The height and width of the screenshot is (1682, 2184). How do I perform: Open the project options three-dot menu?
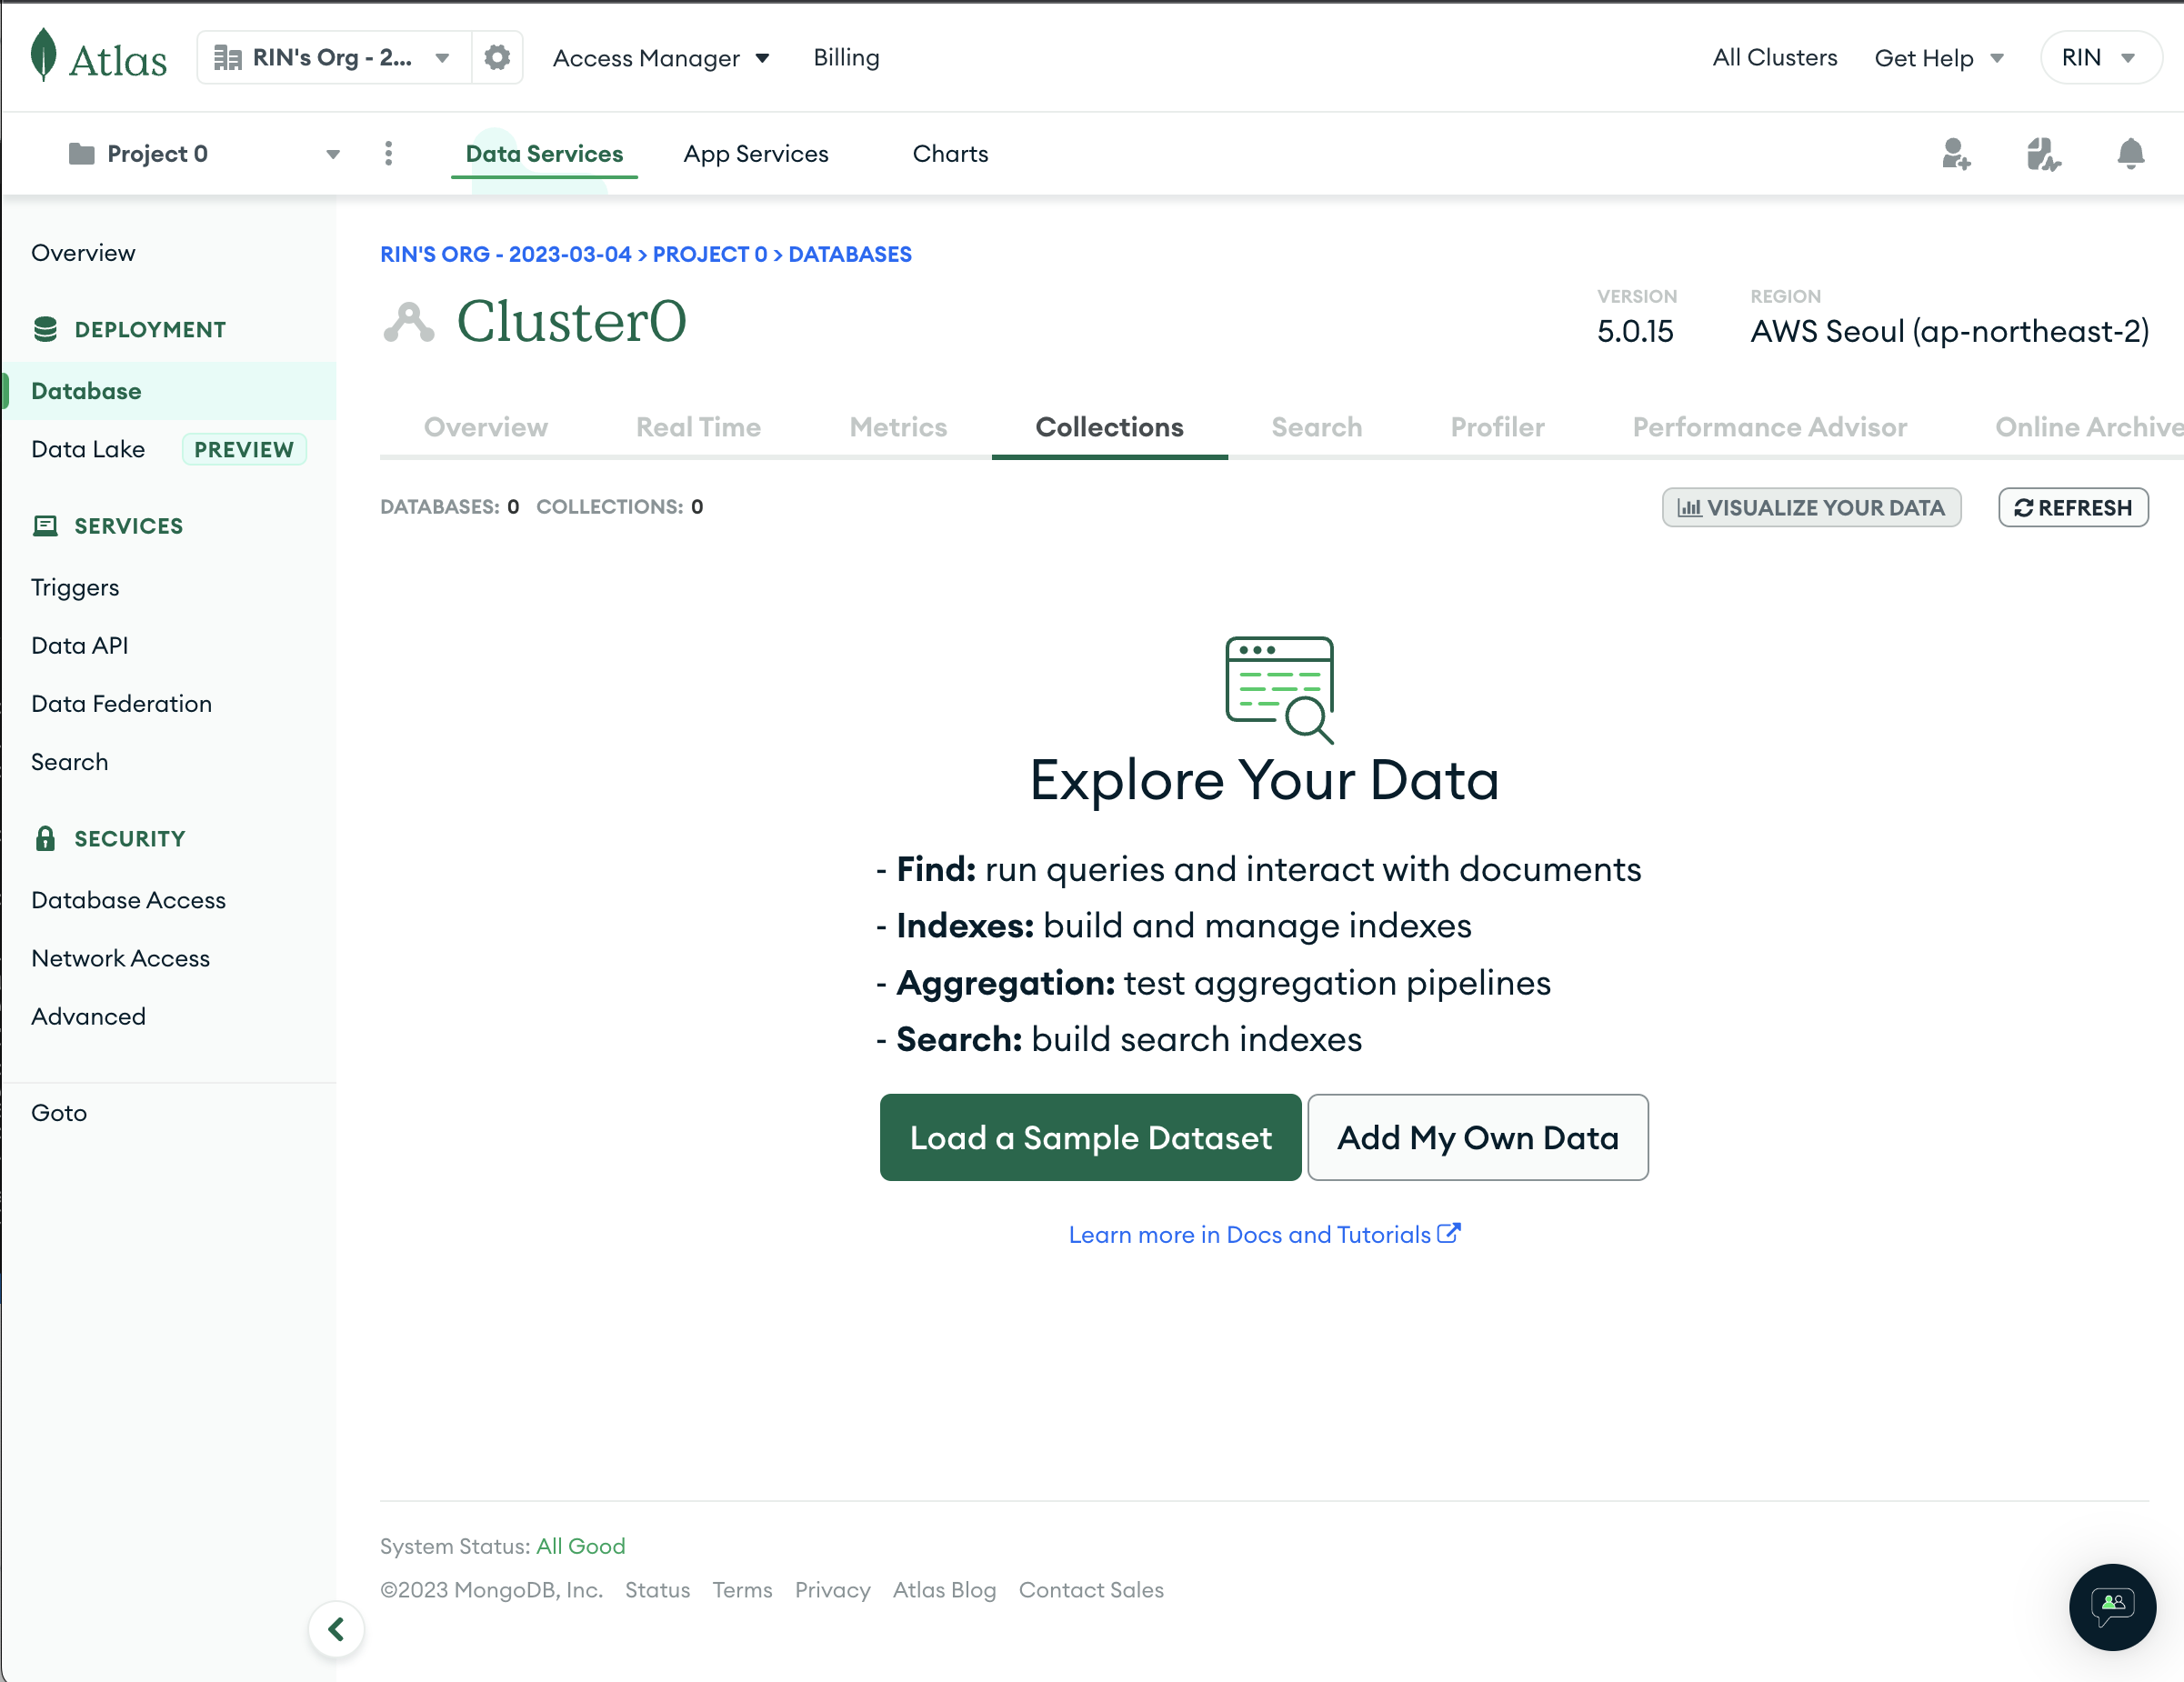coord(389,153)
